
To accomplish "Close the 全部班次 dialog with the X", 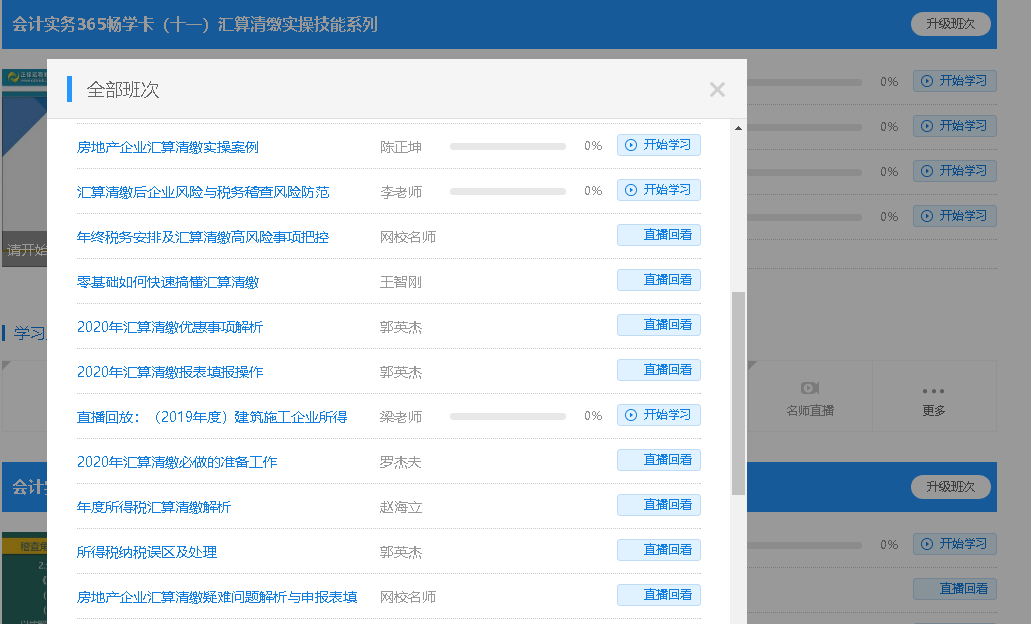I will [717, 90].
